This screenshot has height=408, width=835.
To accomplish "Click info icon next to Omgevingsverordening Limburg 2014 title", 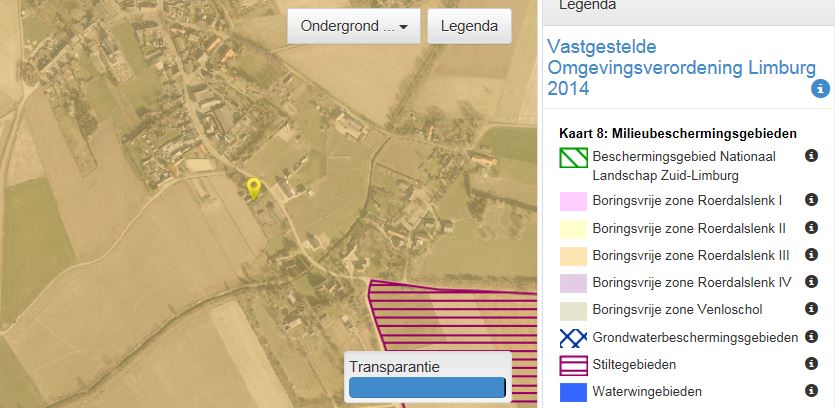I will point(821,88).
